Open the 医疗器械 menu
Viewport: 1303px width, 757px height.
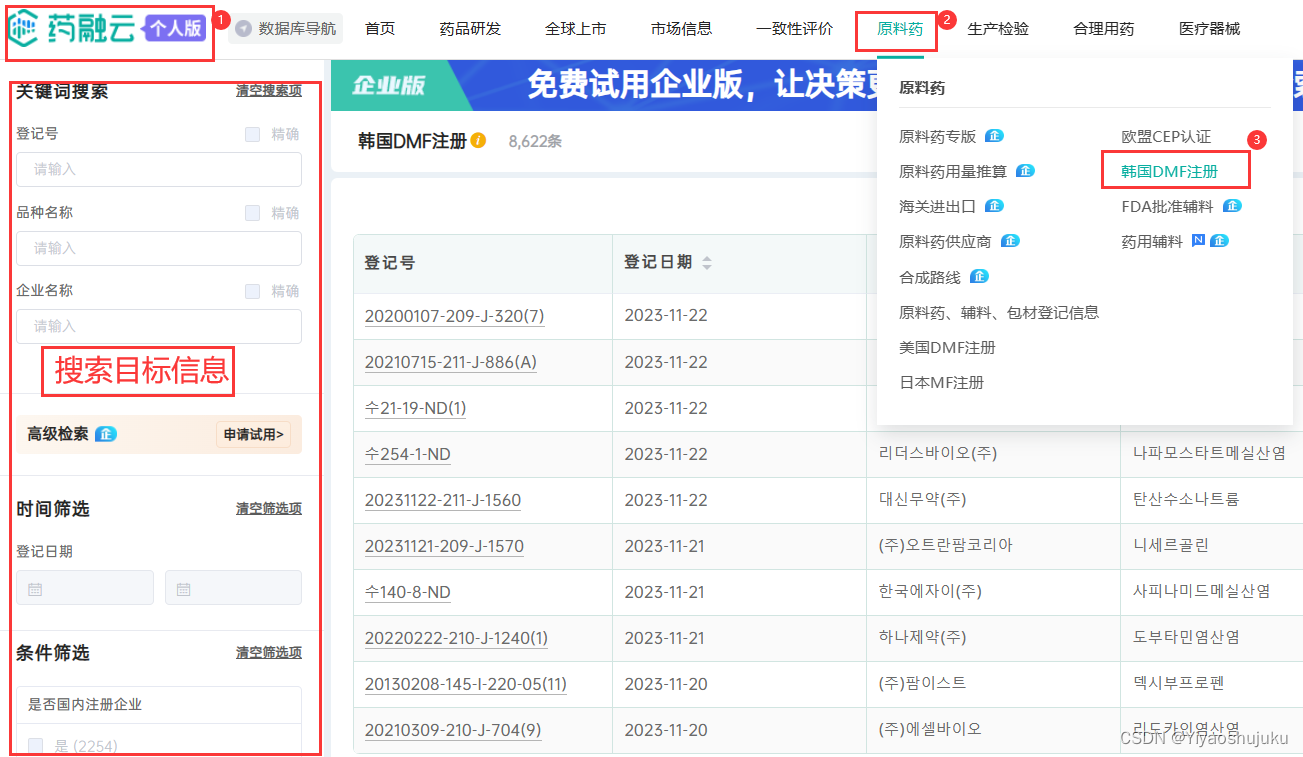click(1210, 29)
